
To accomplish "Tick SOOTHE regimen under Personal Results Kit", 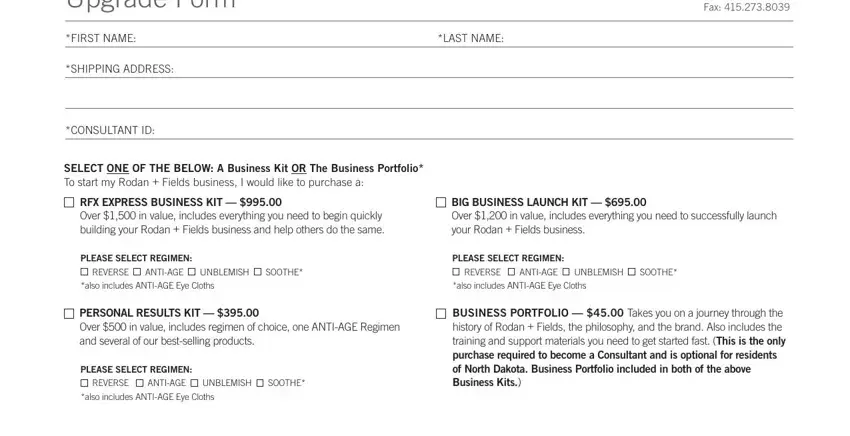I will [260, 383].
